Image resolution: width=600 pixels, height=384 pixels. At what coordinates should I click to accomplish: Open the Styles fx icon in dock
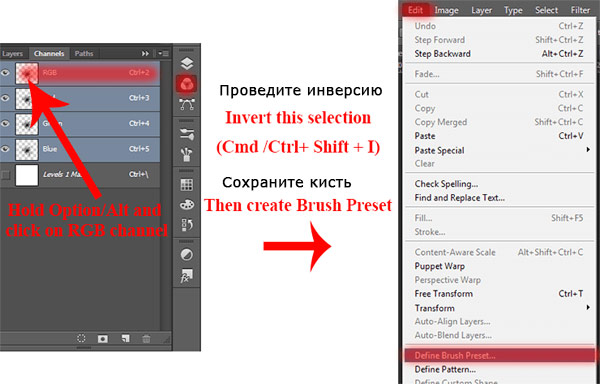click(x=187, y=275)
